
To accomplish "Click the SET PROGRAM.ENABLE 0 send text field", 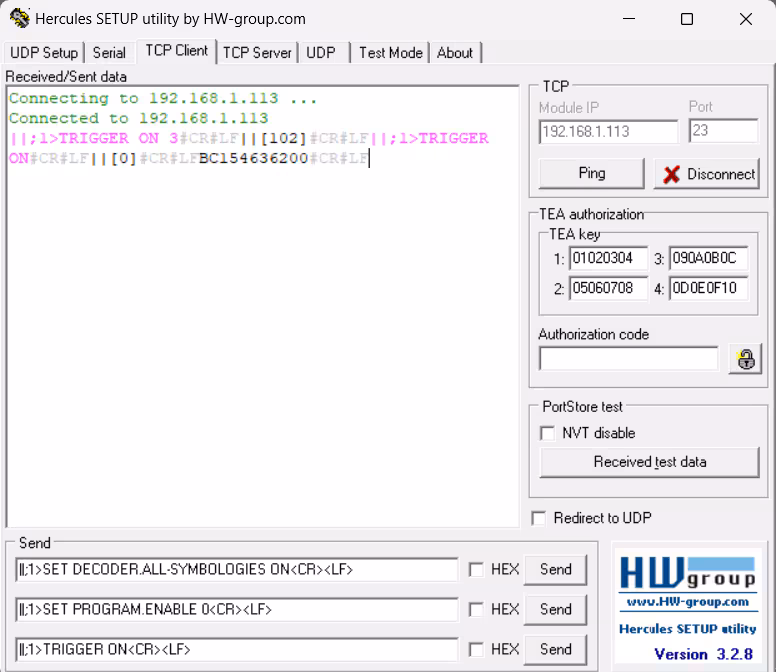I will [237, 609].
